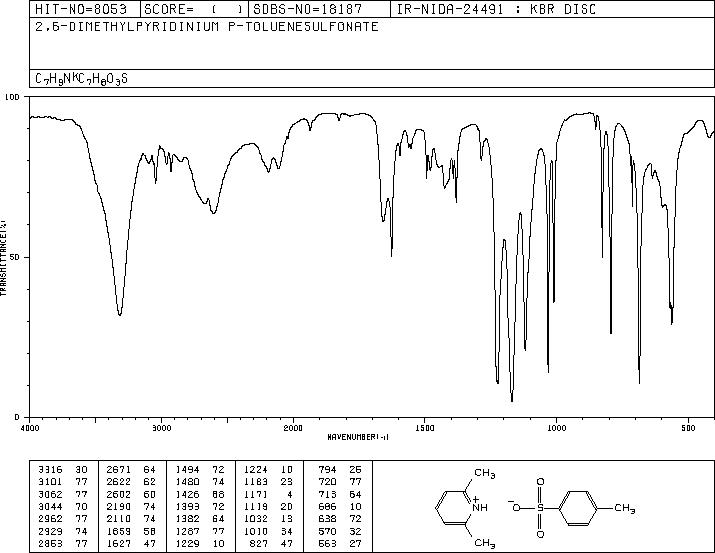This screenshot has height=553, width=715.
Task: Click the WAVENUMBER axis title
Action: coord(358,437)
